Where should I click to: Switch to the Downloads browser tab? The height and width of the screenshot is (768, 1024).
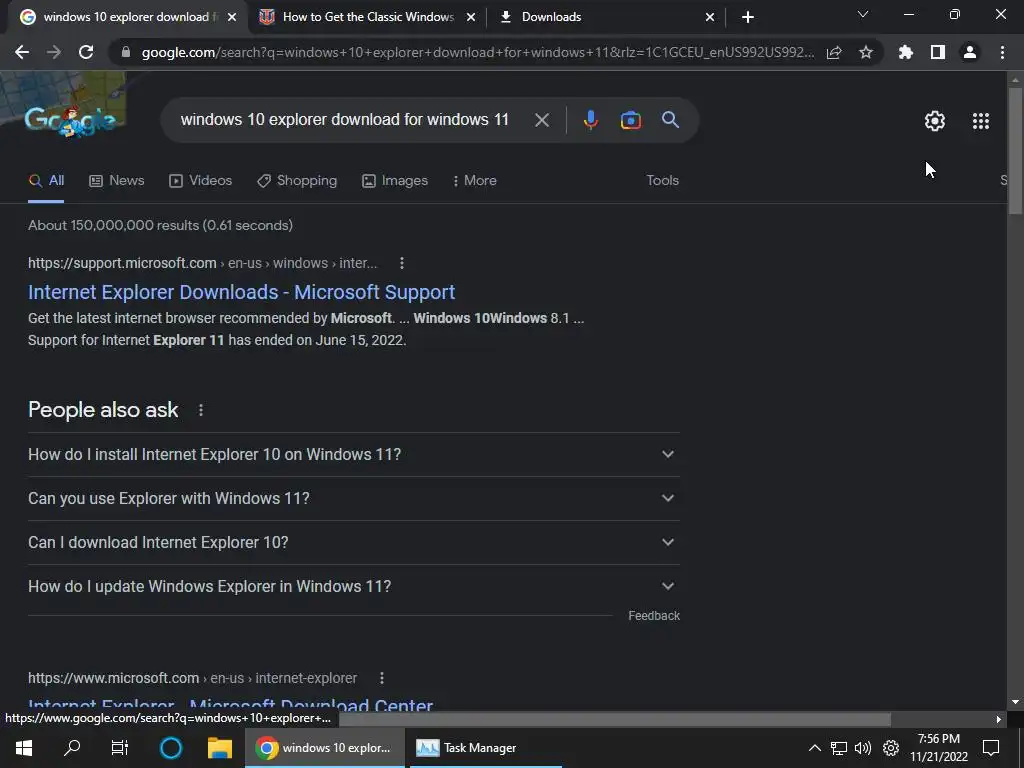605,17
